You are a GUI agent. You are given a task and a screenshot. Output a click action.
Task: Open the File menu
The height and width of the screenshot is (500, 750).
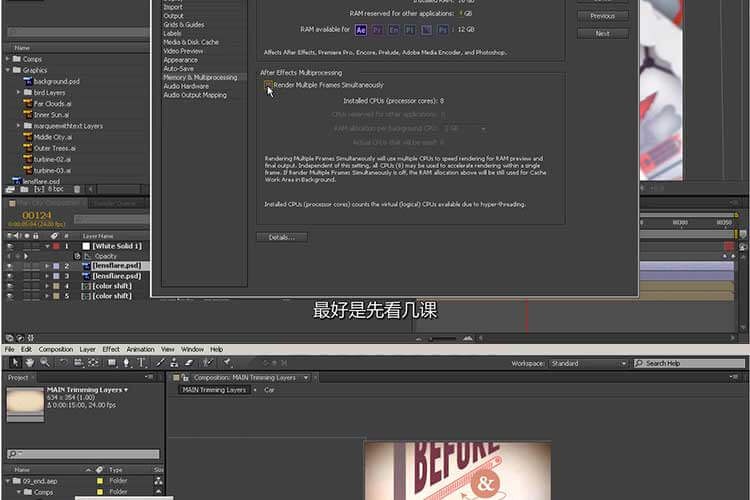(x=10, y=349)
